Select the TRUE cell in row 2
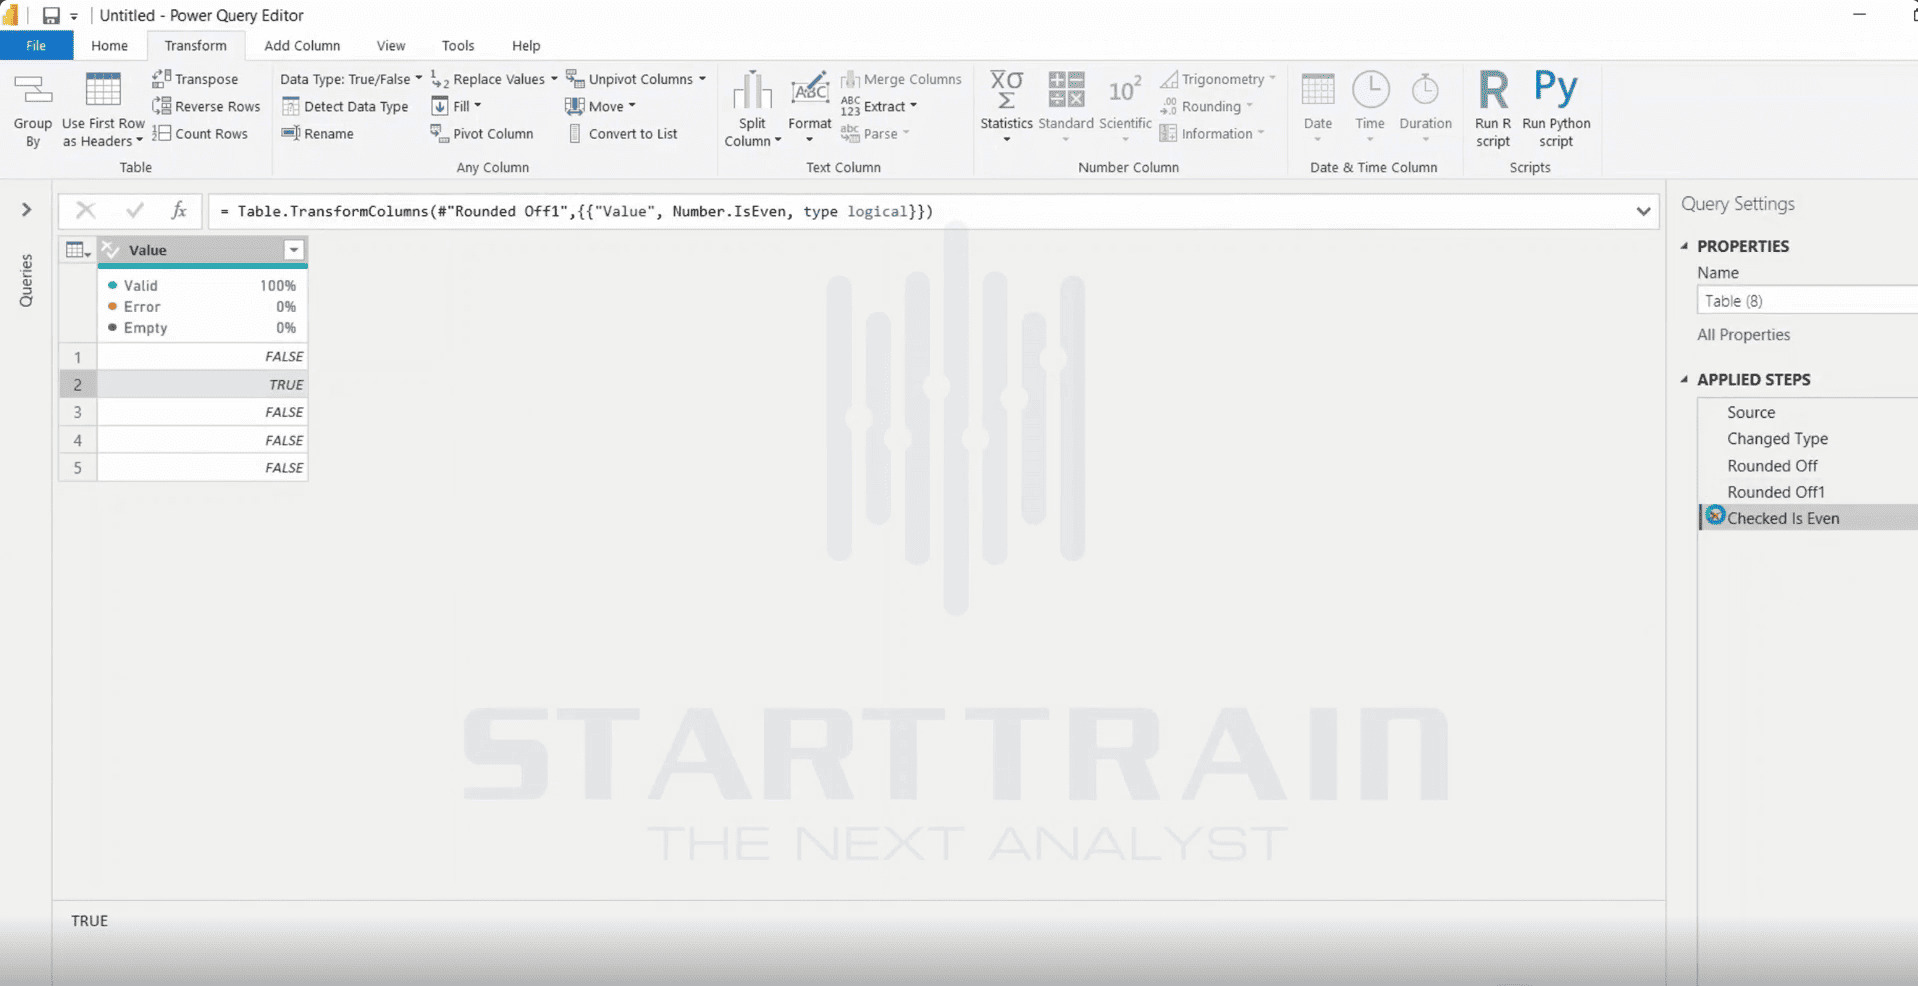The image size is (1918, 986). (202, 384)
